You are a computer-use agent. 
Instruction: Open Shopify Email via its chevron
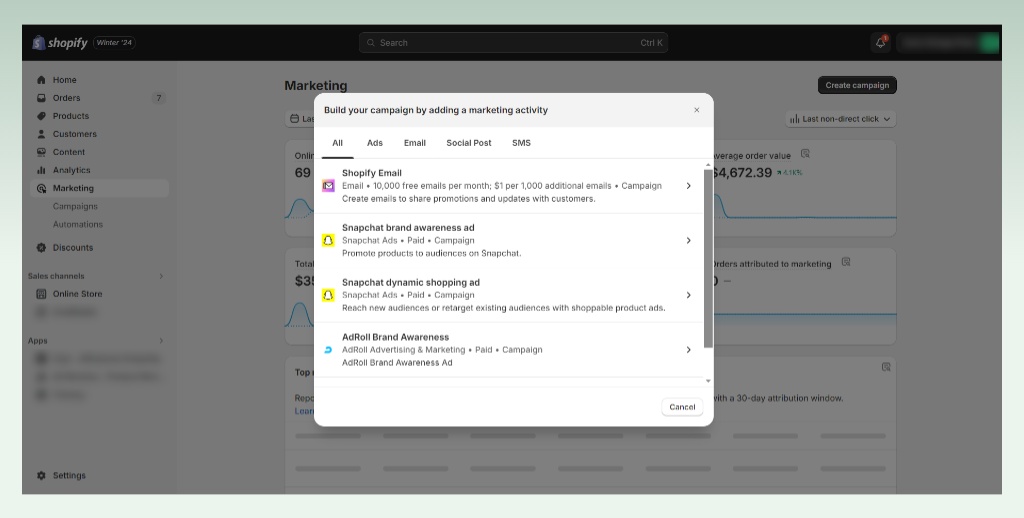point(688,186)
